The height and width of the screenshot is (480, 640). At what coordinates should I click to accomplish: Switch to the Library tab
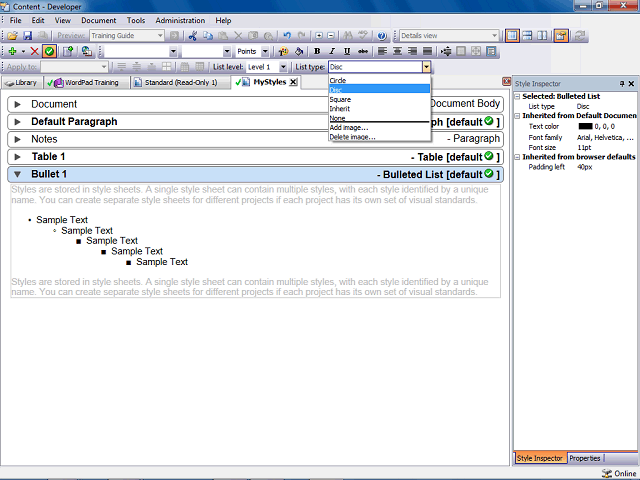pyautogui.click(x=21, y=83)
